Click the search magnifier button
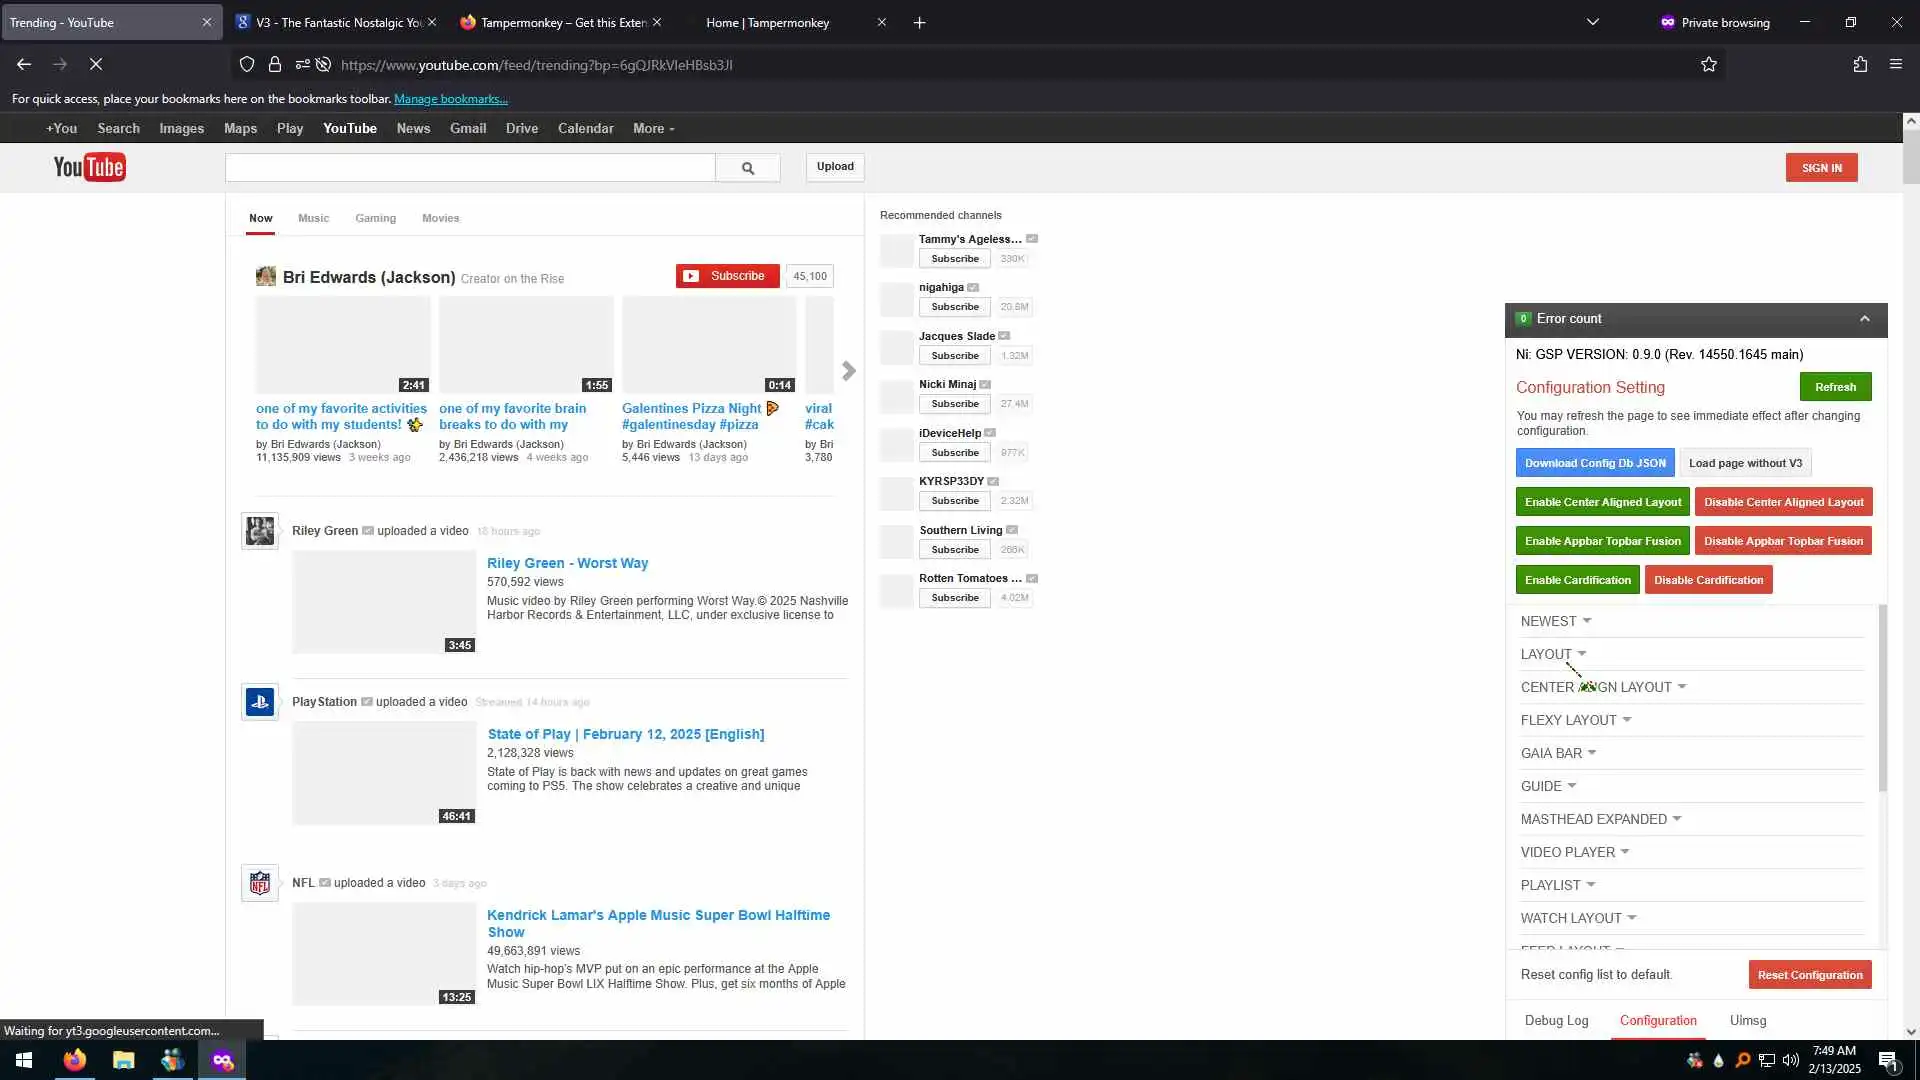 747,168
